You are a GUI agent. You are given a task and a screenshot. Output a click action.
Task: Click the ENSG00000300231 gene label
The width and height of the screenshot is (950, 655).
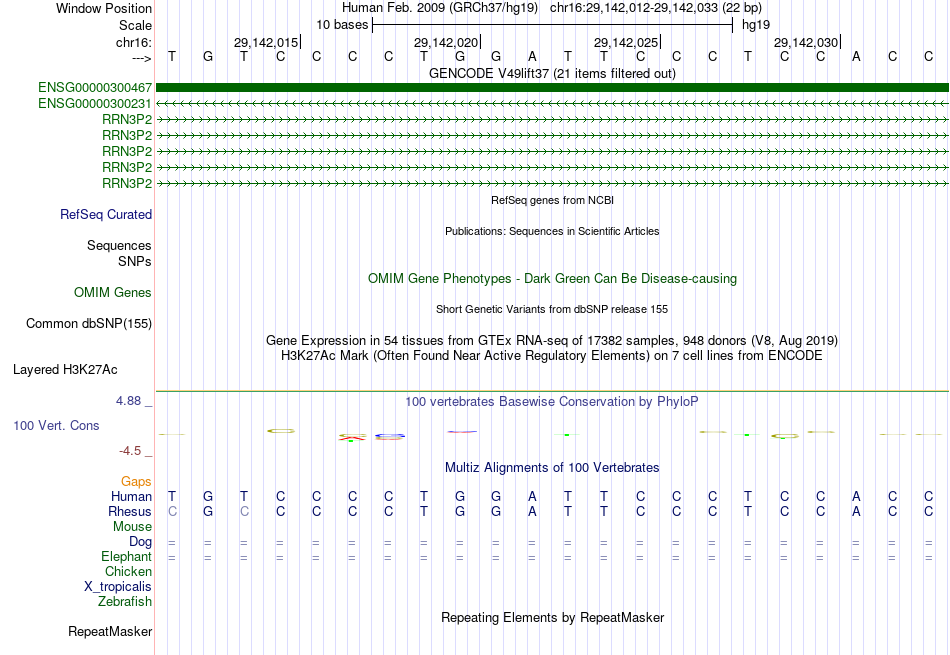(95, 104)
